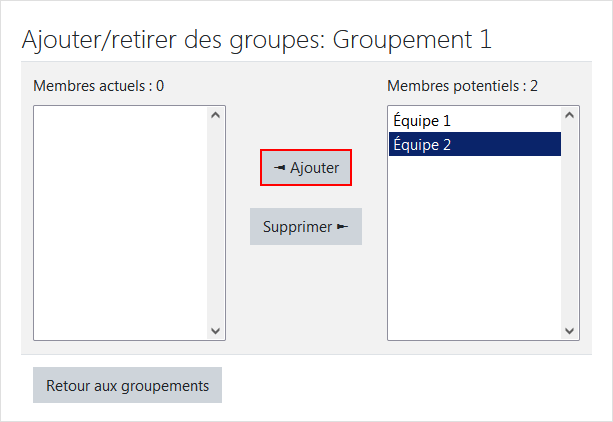Click the current members scrollbar track
Screen dimensions: 613x422
217,220
